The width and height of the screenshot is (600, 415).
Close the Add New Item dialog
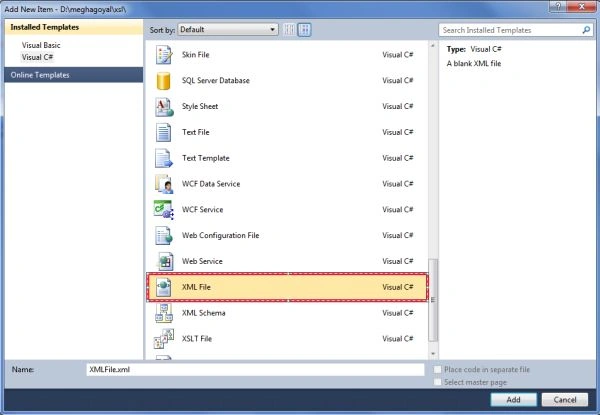582,6
